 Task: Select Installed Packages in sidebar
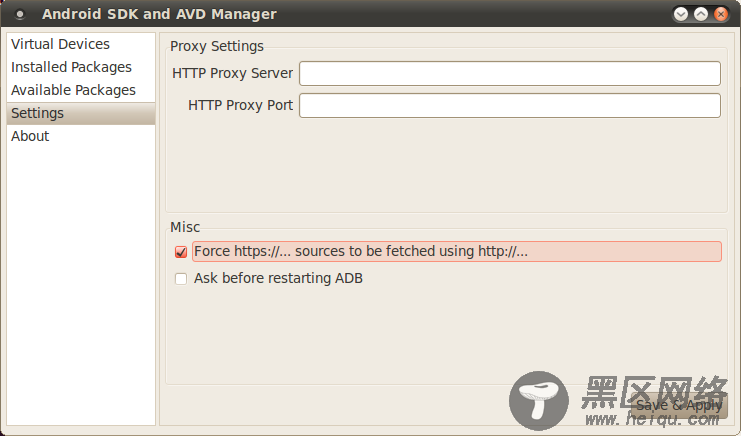click(81, 67)
